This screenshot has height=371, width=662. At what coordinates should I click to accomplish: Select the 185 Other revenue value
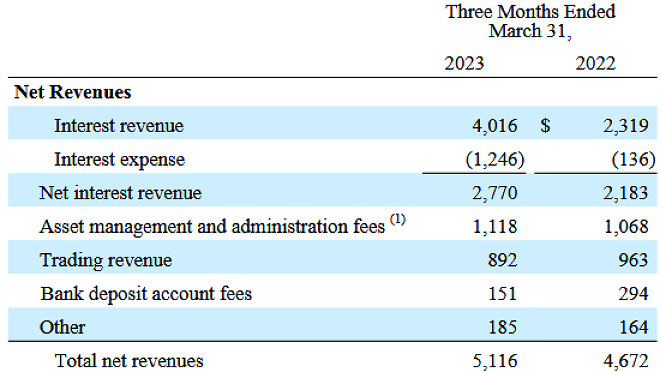coord(502,327)
